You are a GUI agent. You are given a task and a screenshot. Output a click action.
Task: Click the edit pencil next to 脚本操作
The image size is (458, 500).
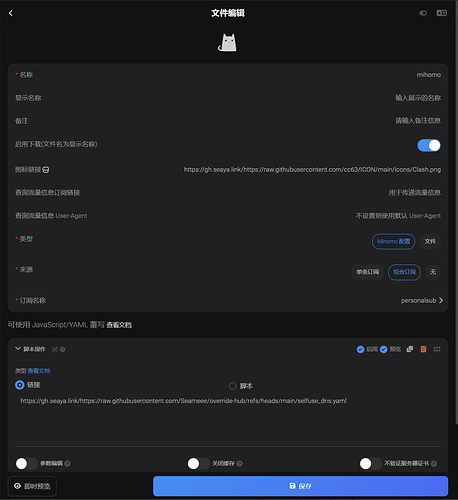coord(55,349)
